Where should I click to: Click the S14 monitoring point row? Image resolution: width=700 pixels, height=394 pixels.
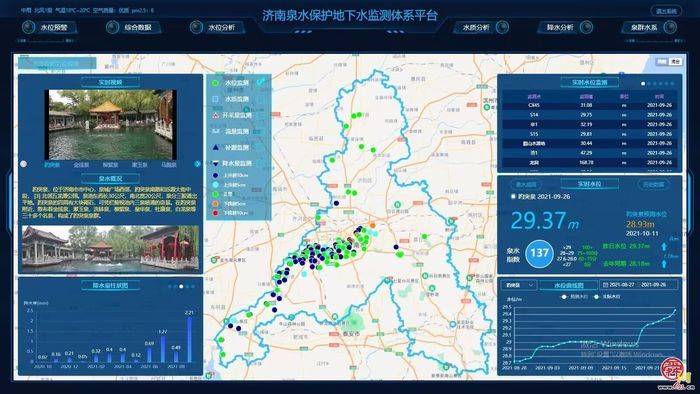click(589, 115)
